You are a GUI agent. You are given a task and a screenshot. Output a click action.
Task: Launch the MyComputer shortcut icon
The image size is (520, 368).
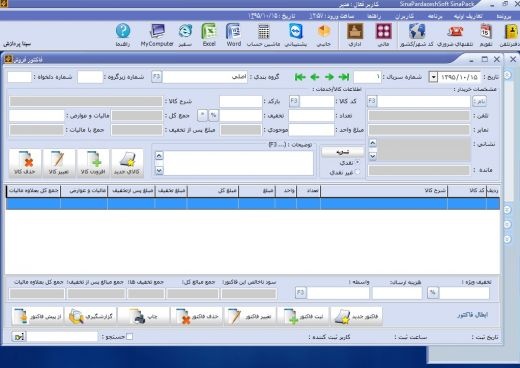tap(157, 35)
